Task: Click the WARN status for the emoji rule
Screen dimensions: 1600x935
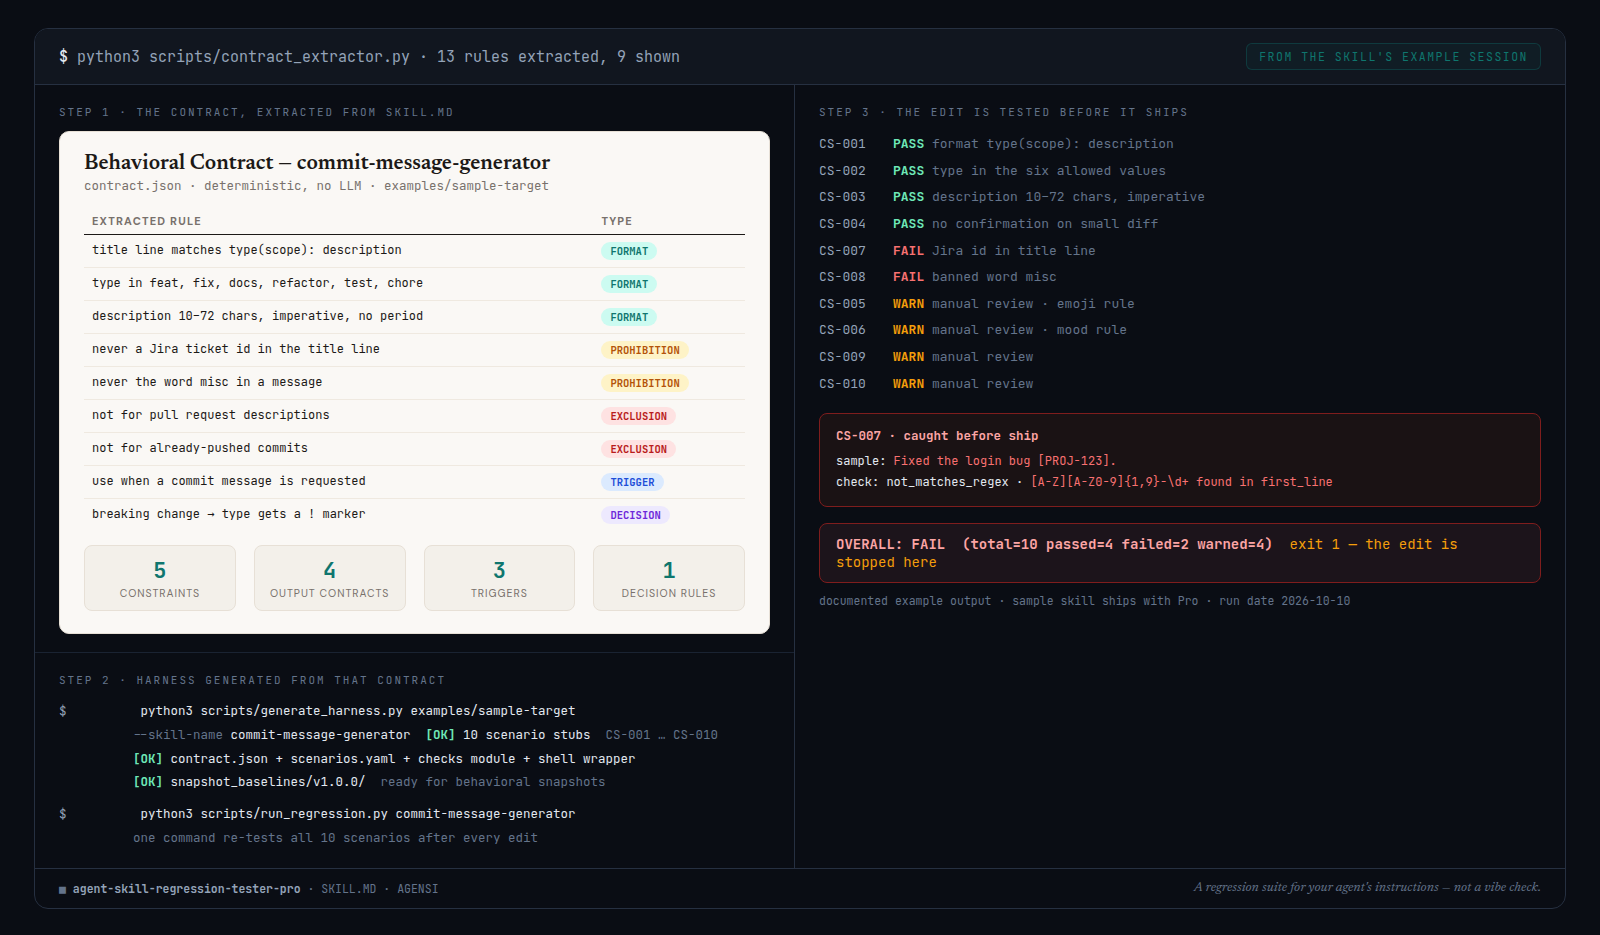Action: (x=908, y=304)
